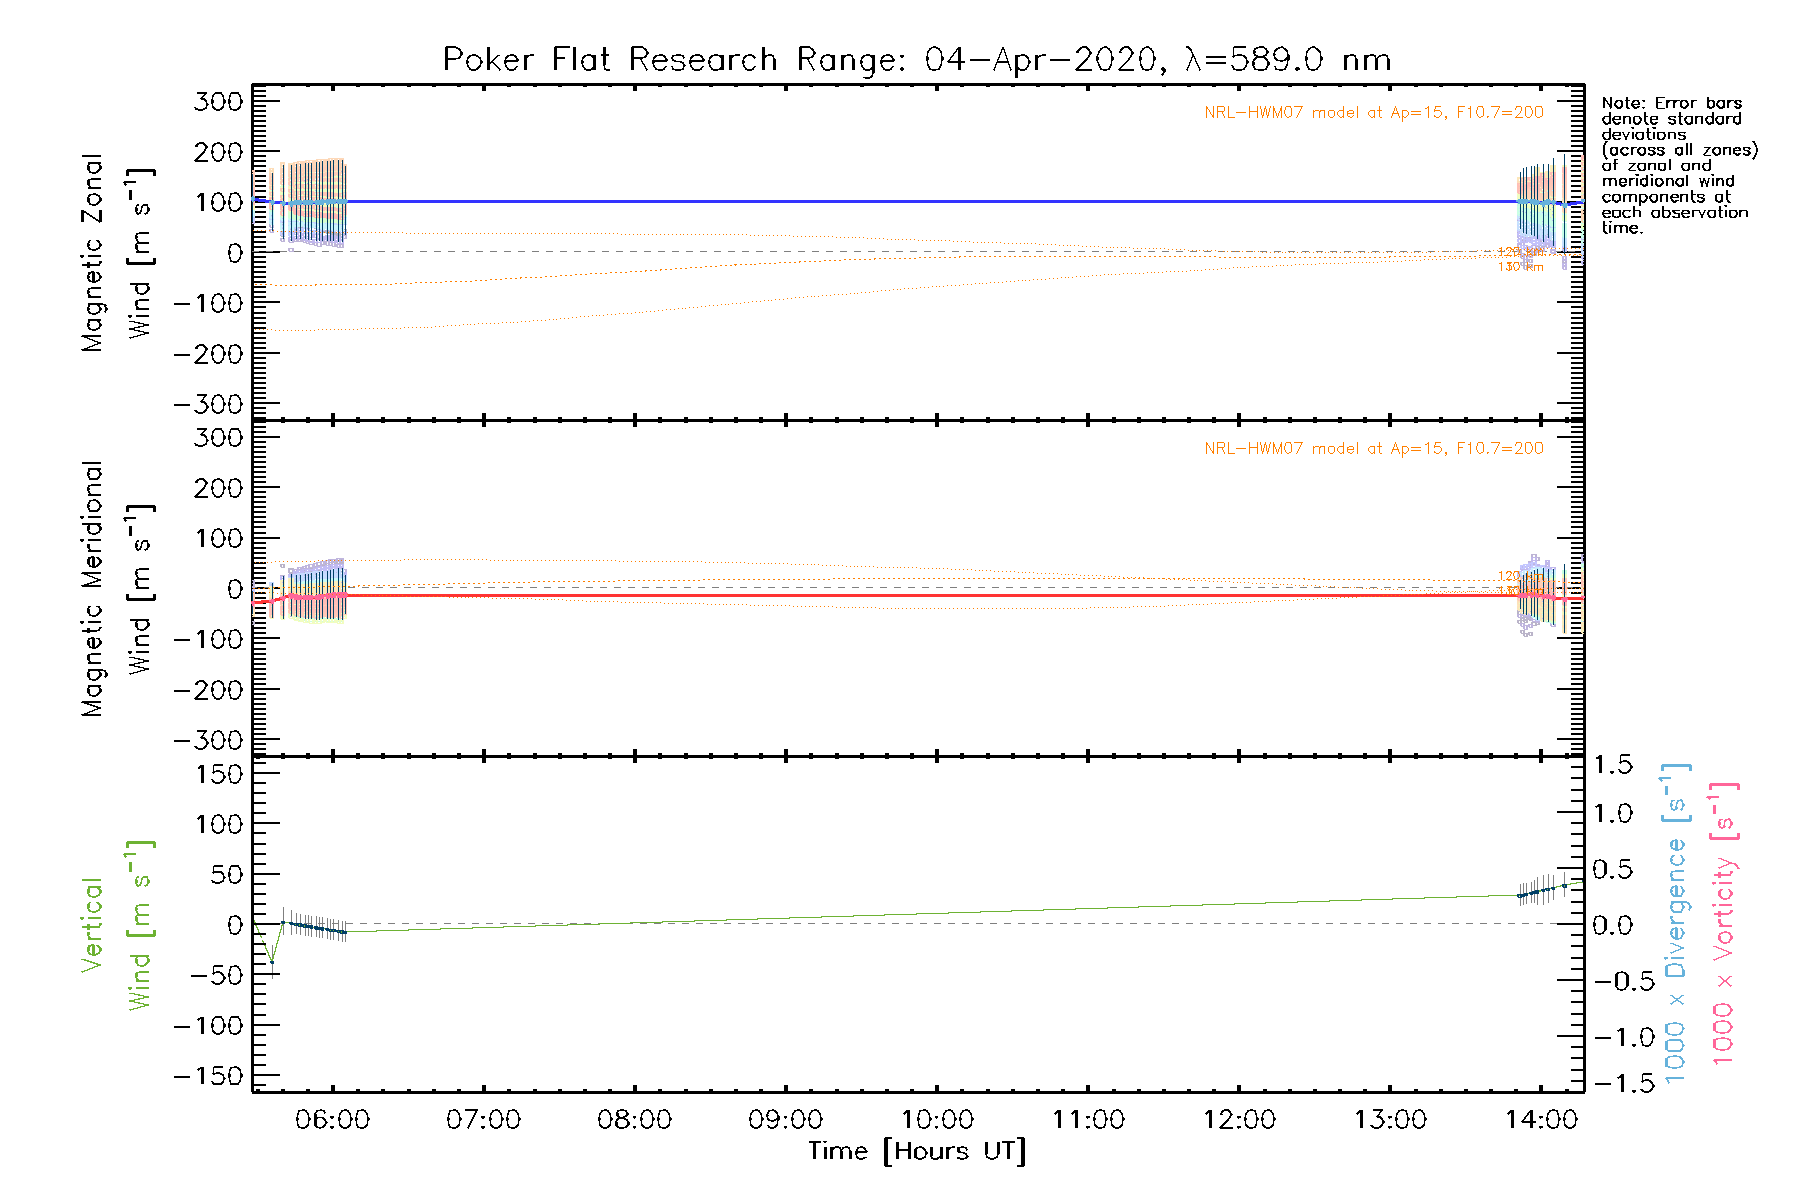Image resolution: width=1800 pixels, height=1200 pixels.
Task: Click the 11:00 time tick label
Action: (x=1088, y=1120)
